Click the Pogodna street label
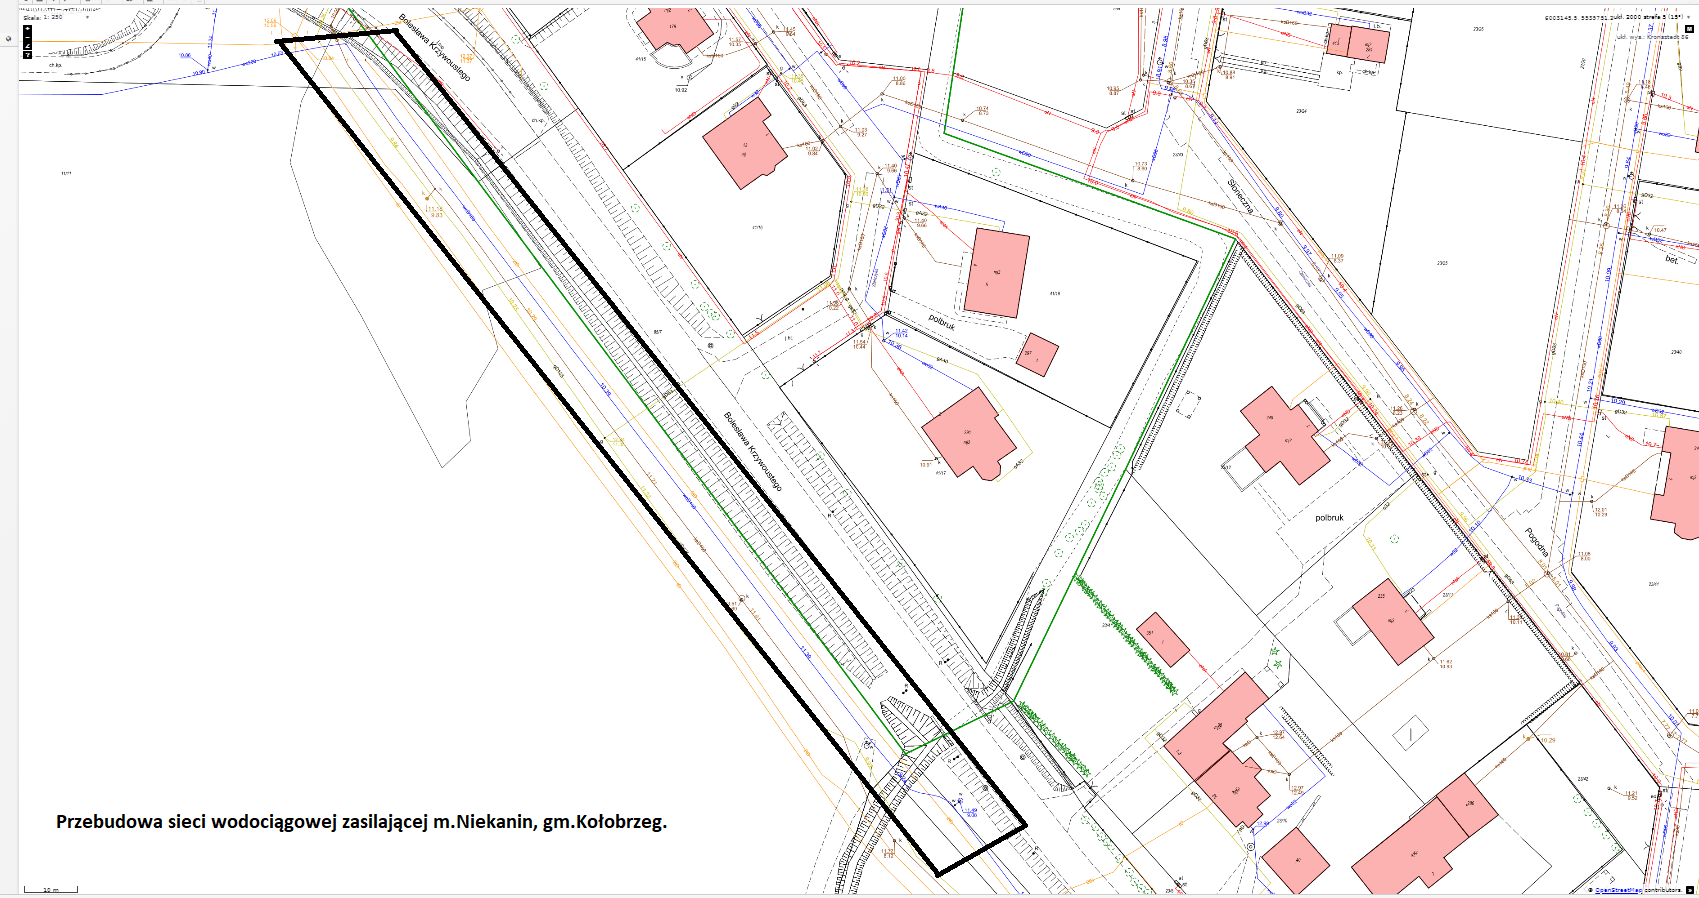This screenshot has height=898, width=1699. point(1537,542)
